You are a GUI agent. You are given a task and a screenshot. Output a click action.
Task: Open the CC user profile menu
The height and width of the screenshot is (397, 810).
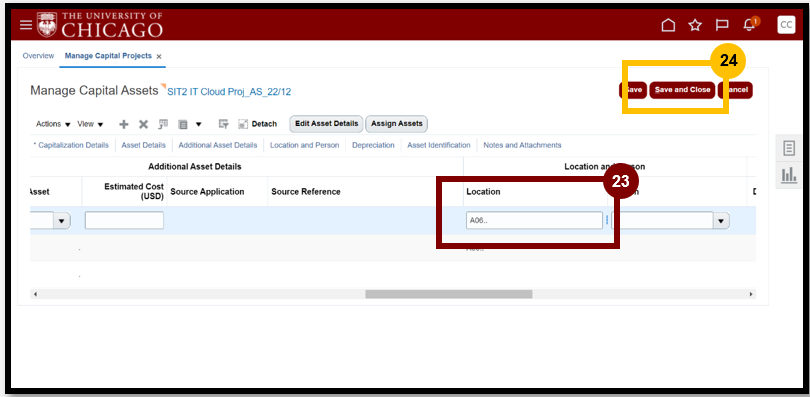tap(786, 25)
